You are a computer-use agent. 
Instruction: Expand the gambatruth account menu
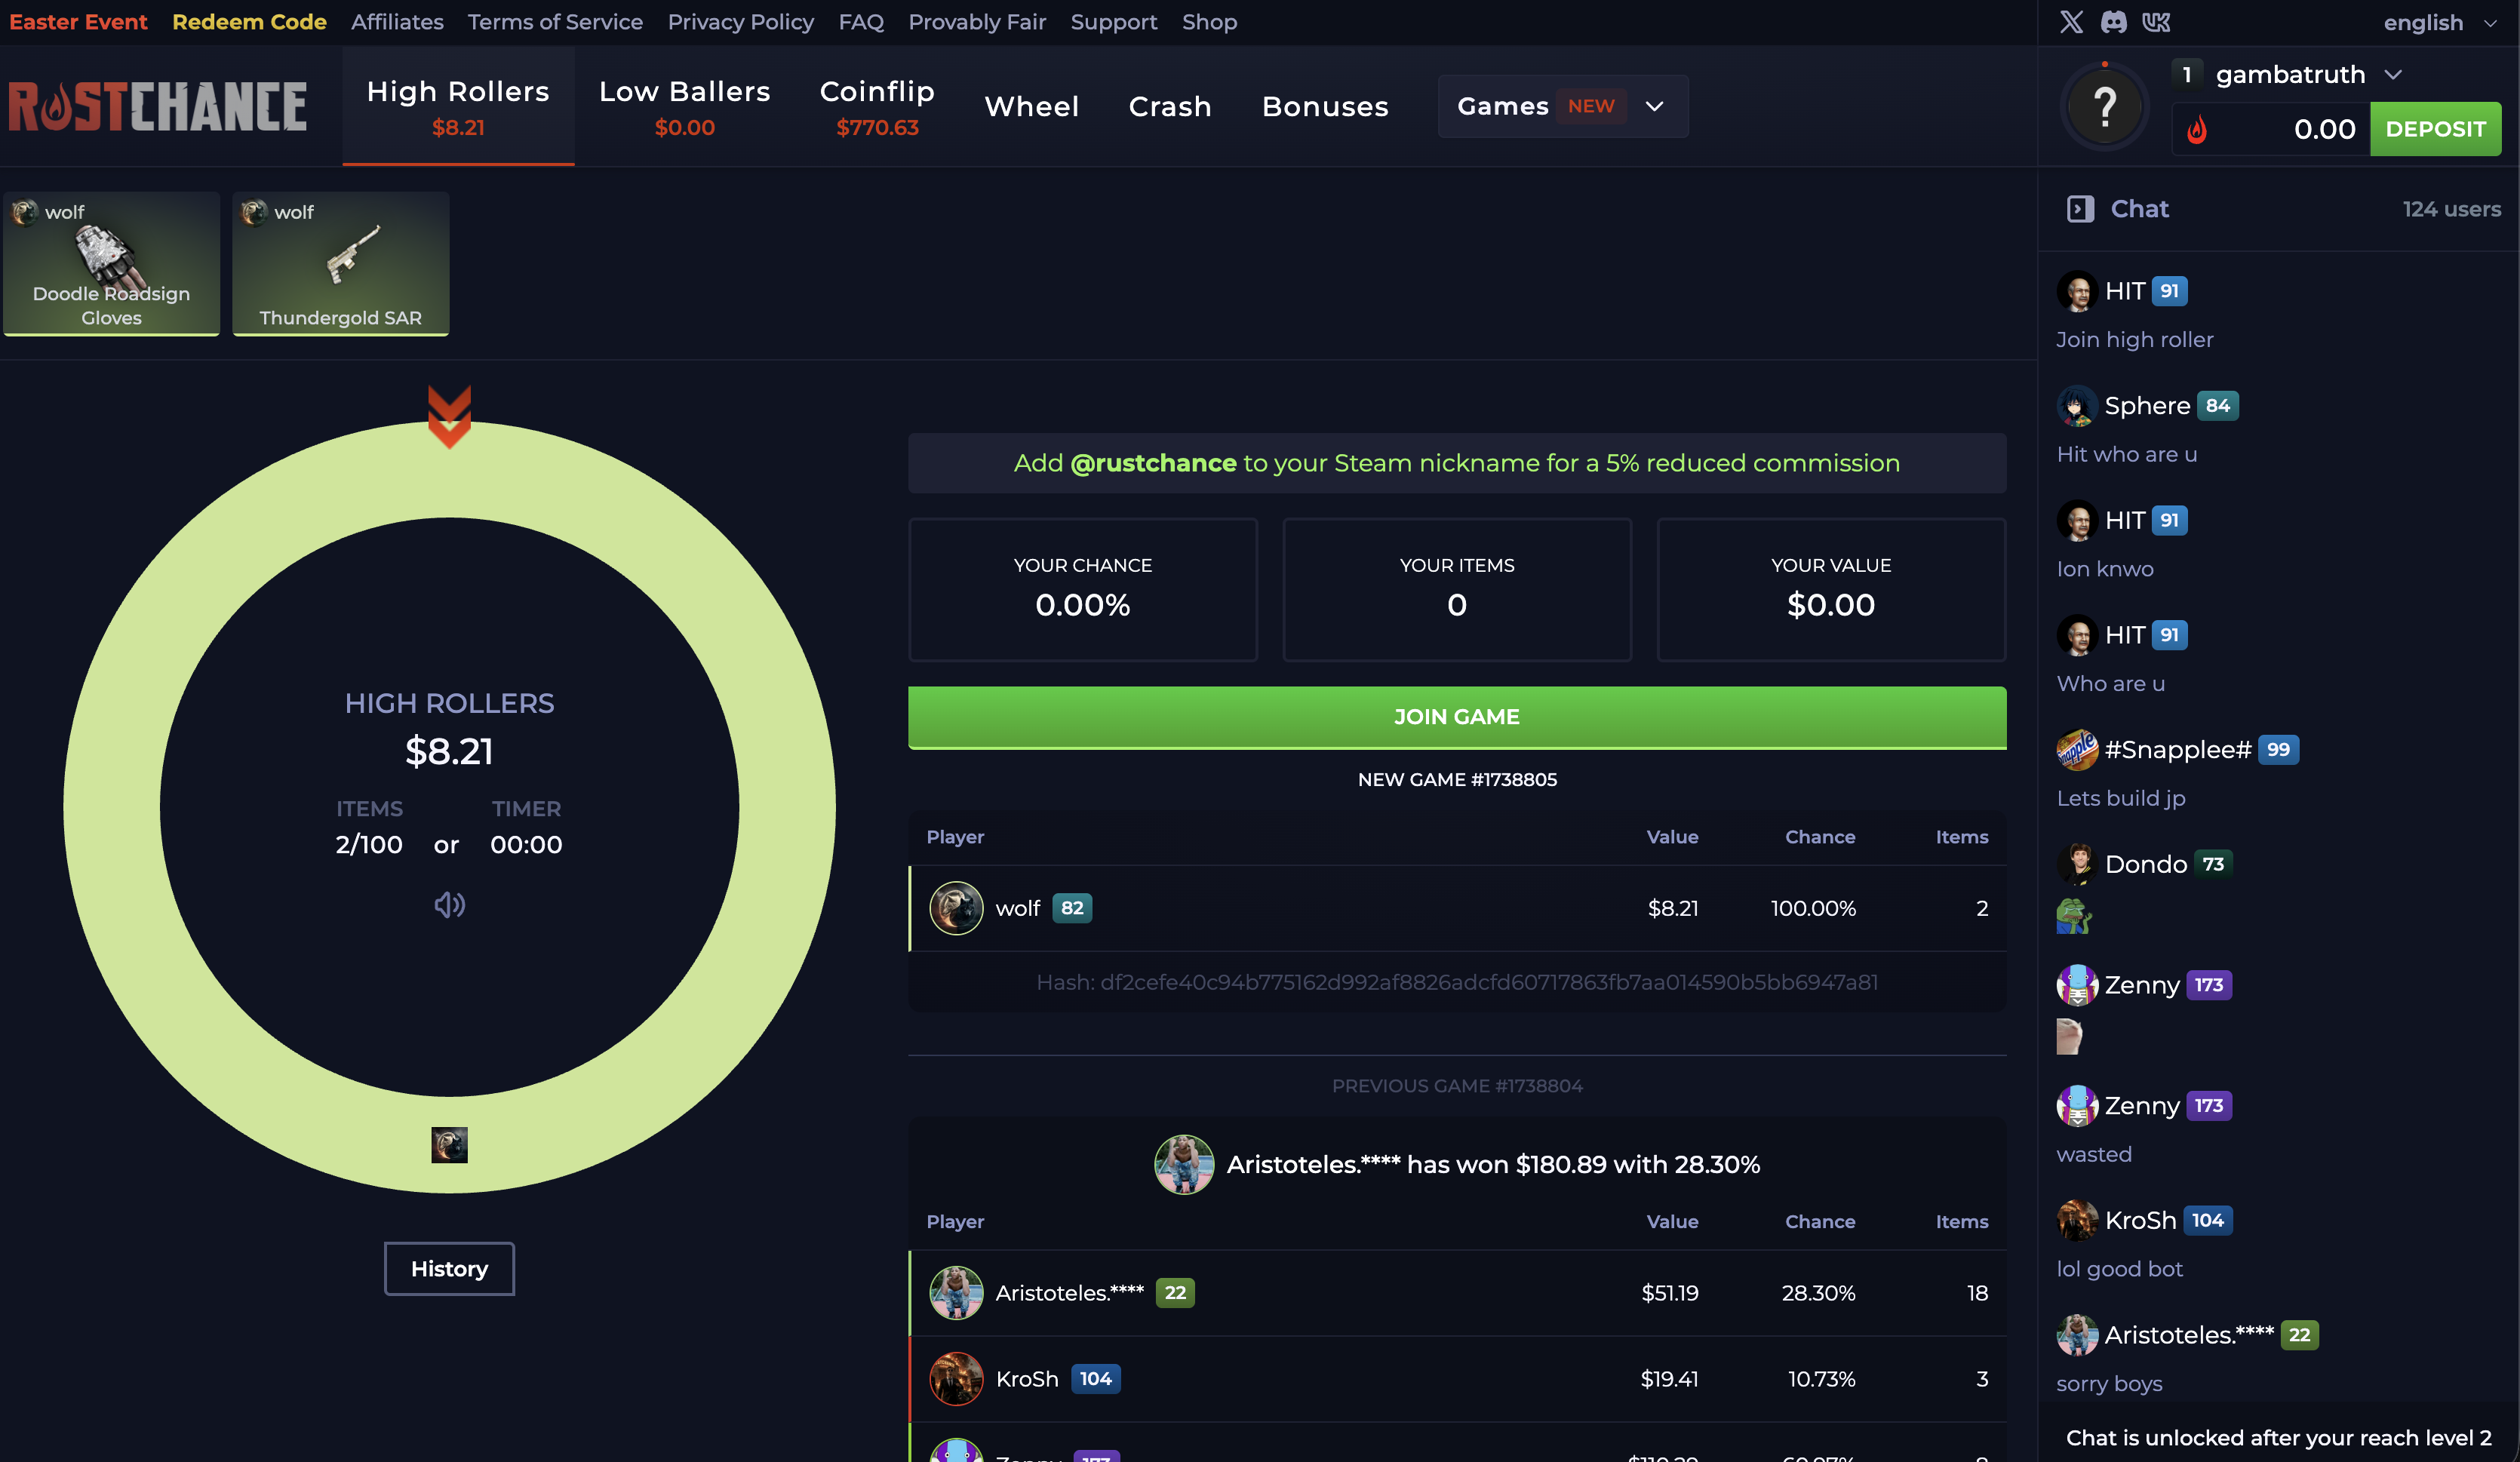(x=2309, y=74)
